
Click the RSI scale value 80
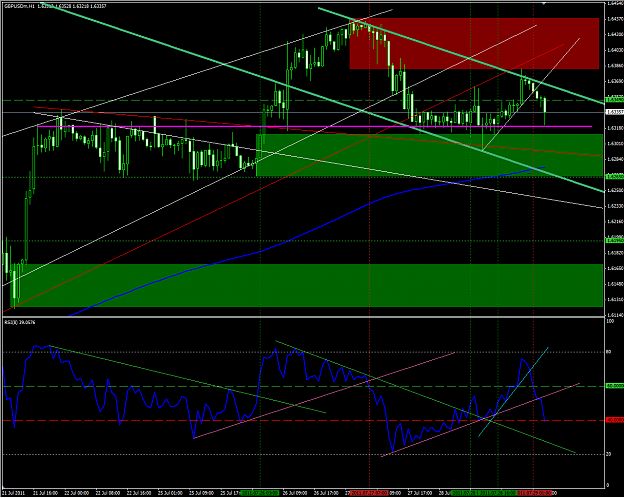point(609,352)
